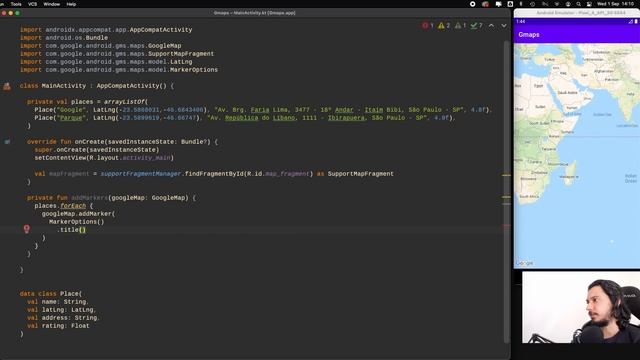The image size is (640, 360).
Task: Click the import MarkerOptions line
Action: click(119, 70)
